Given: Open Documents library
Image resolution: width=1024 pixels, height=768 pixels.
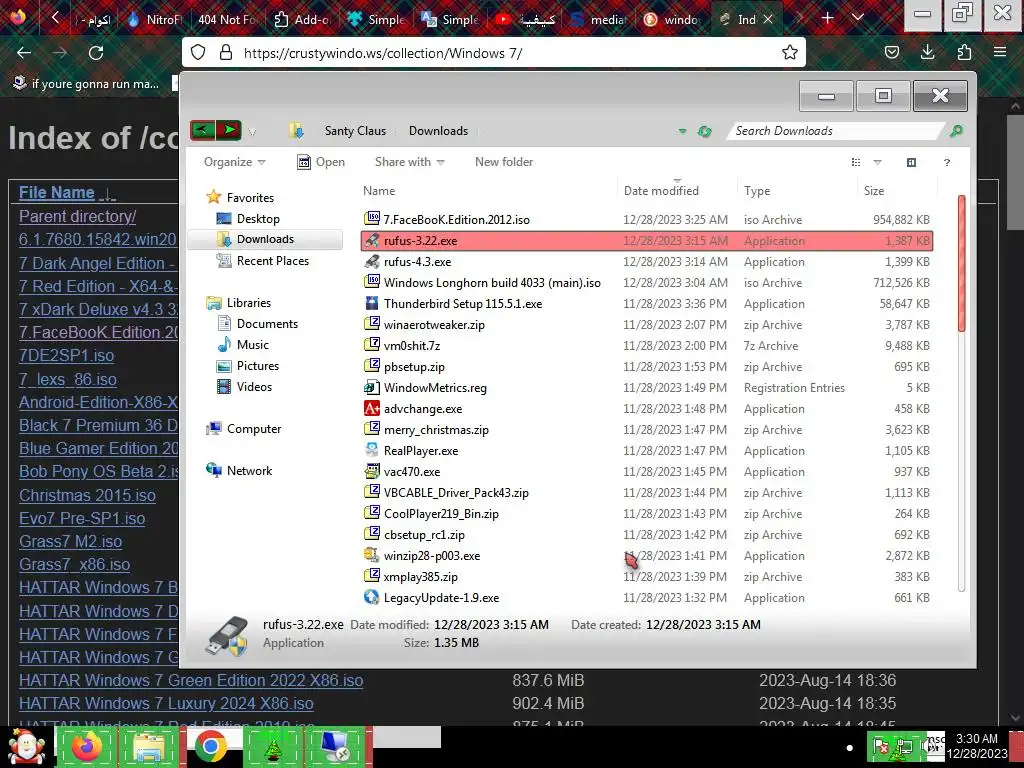Looking at the screenshot, I should (267, 323).
